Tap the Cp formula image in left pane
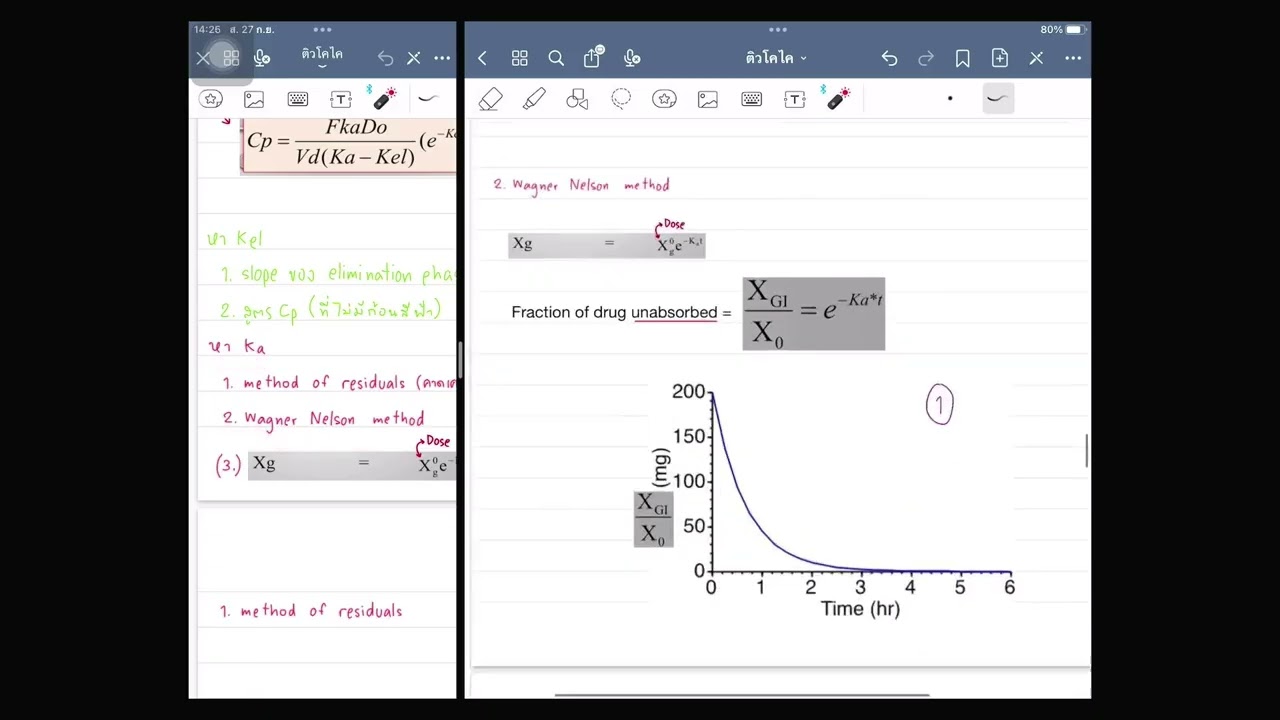Screen dimensions: 1280x720 click(349, 145)
